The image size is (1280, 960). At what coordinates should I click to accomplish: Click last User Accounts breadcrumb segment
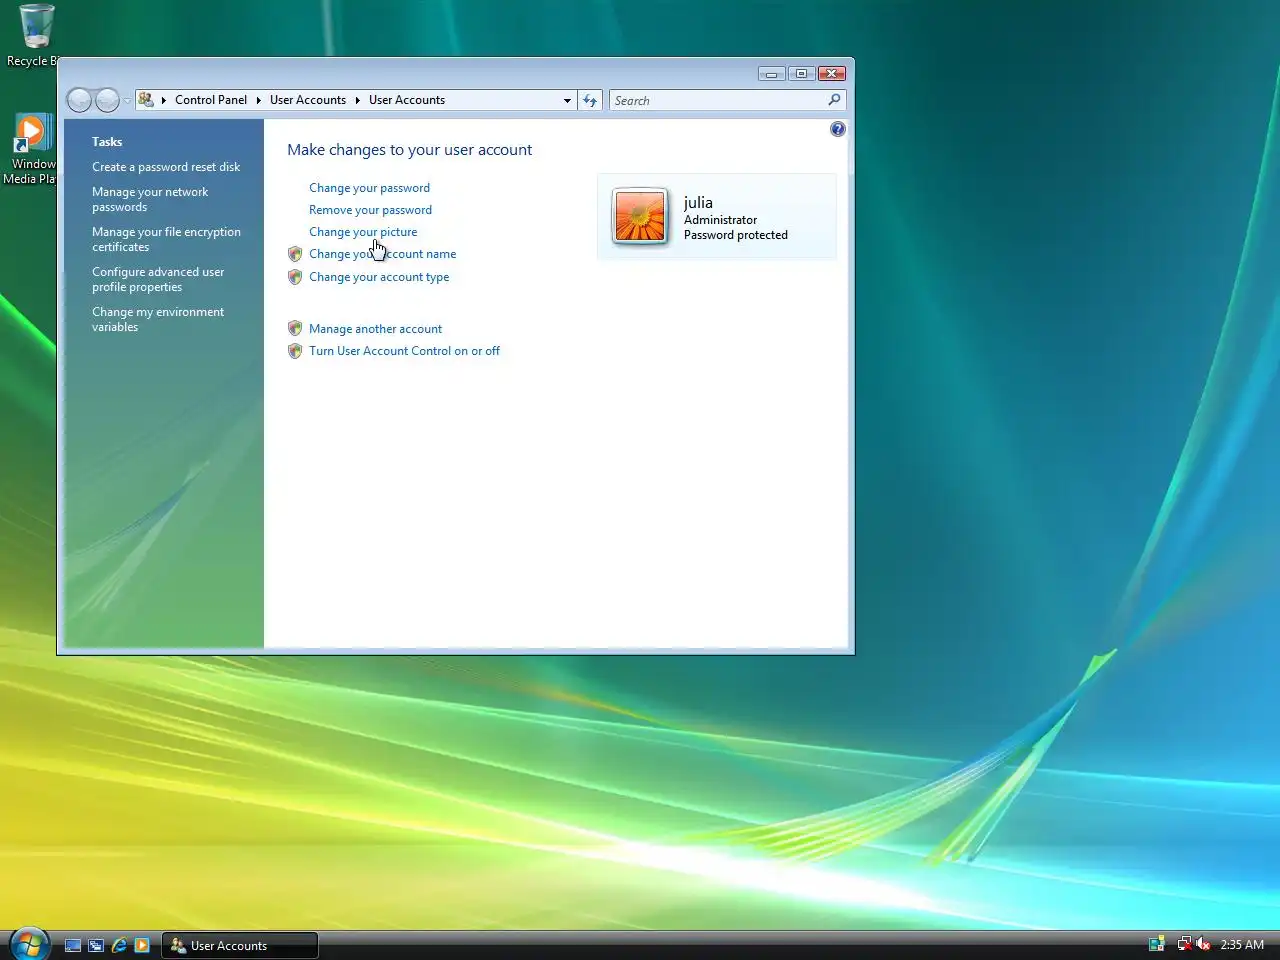407,100
